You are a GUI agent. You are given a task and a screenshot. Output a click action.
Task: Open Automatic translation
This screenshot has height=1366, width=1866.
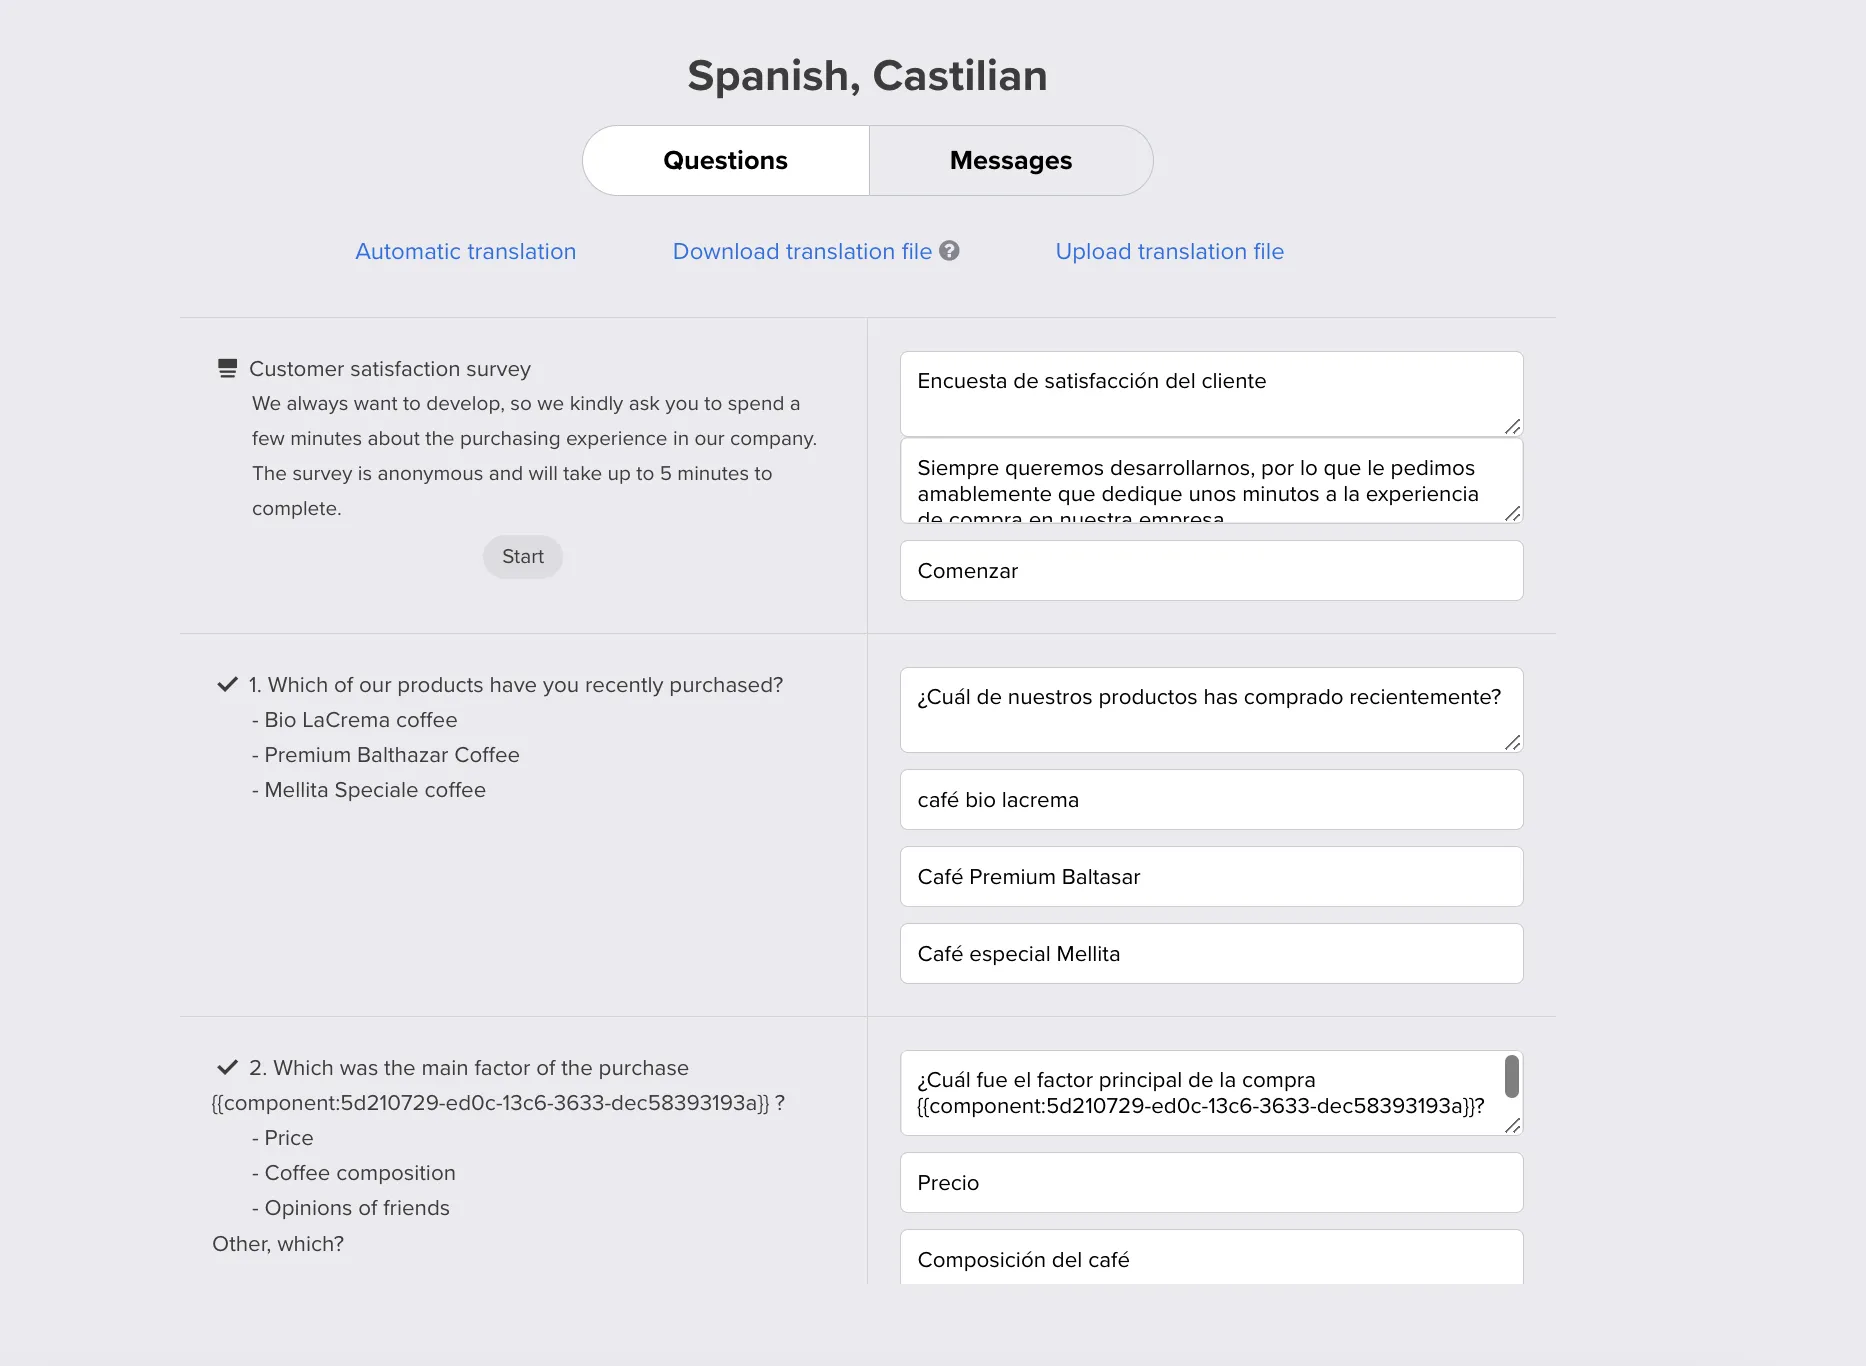[x=465, y=251]
